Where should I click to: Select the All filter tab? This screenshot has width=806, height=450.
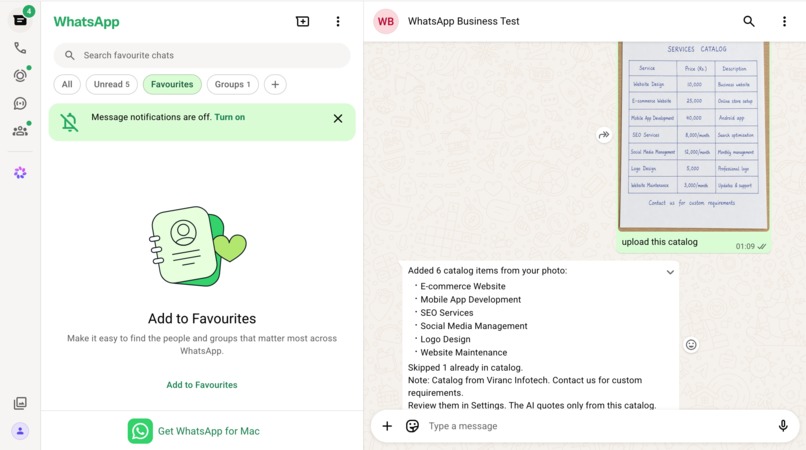click(67, 84)
